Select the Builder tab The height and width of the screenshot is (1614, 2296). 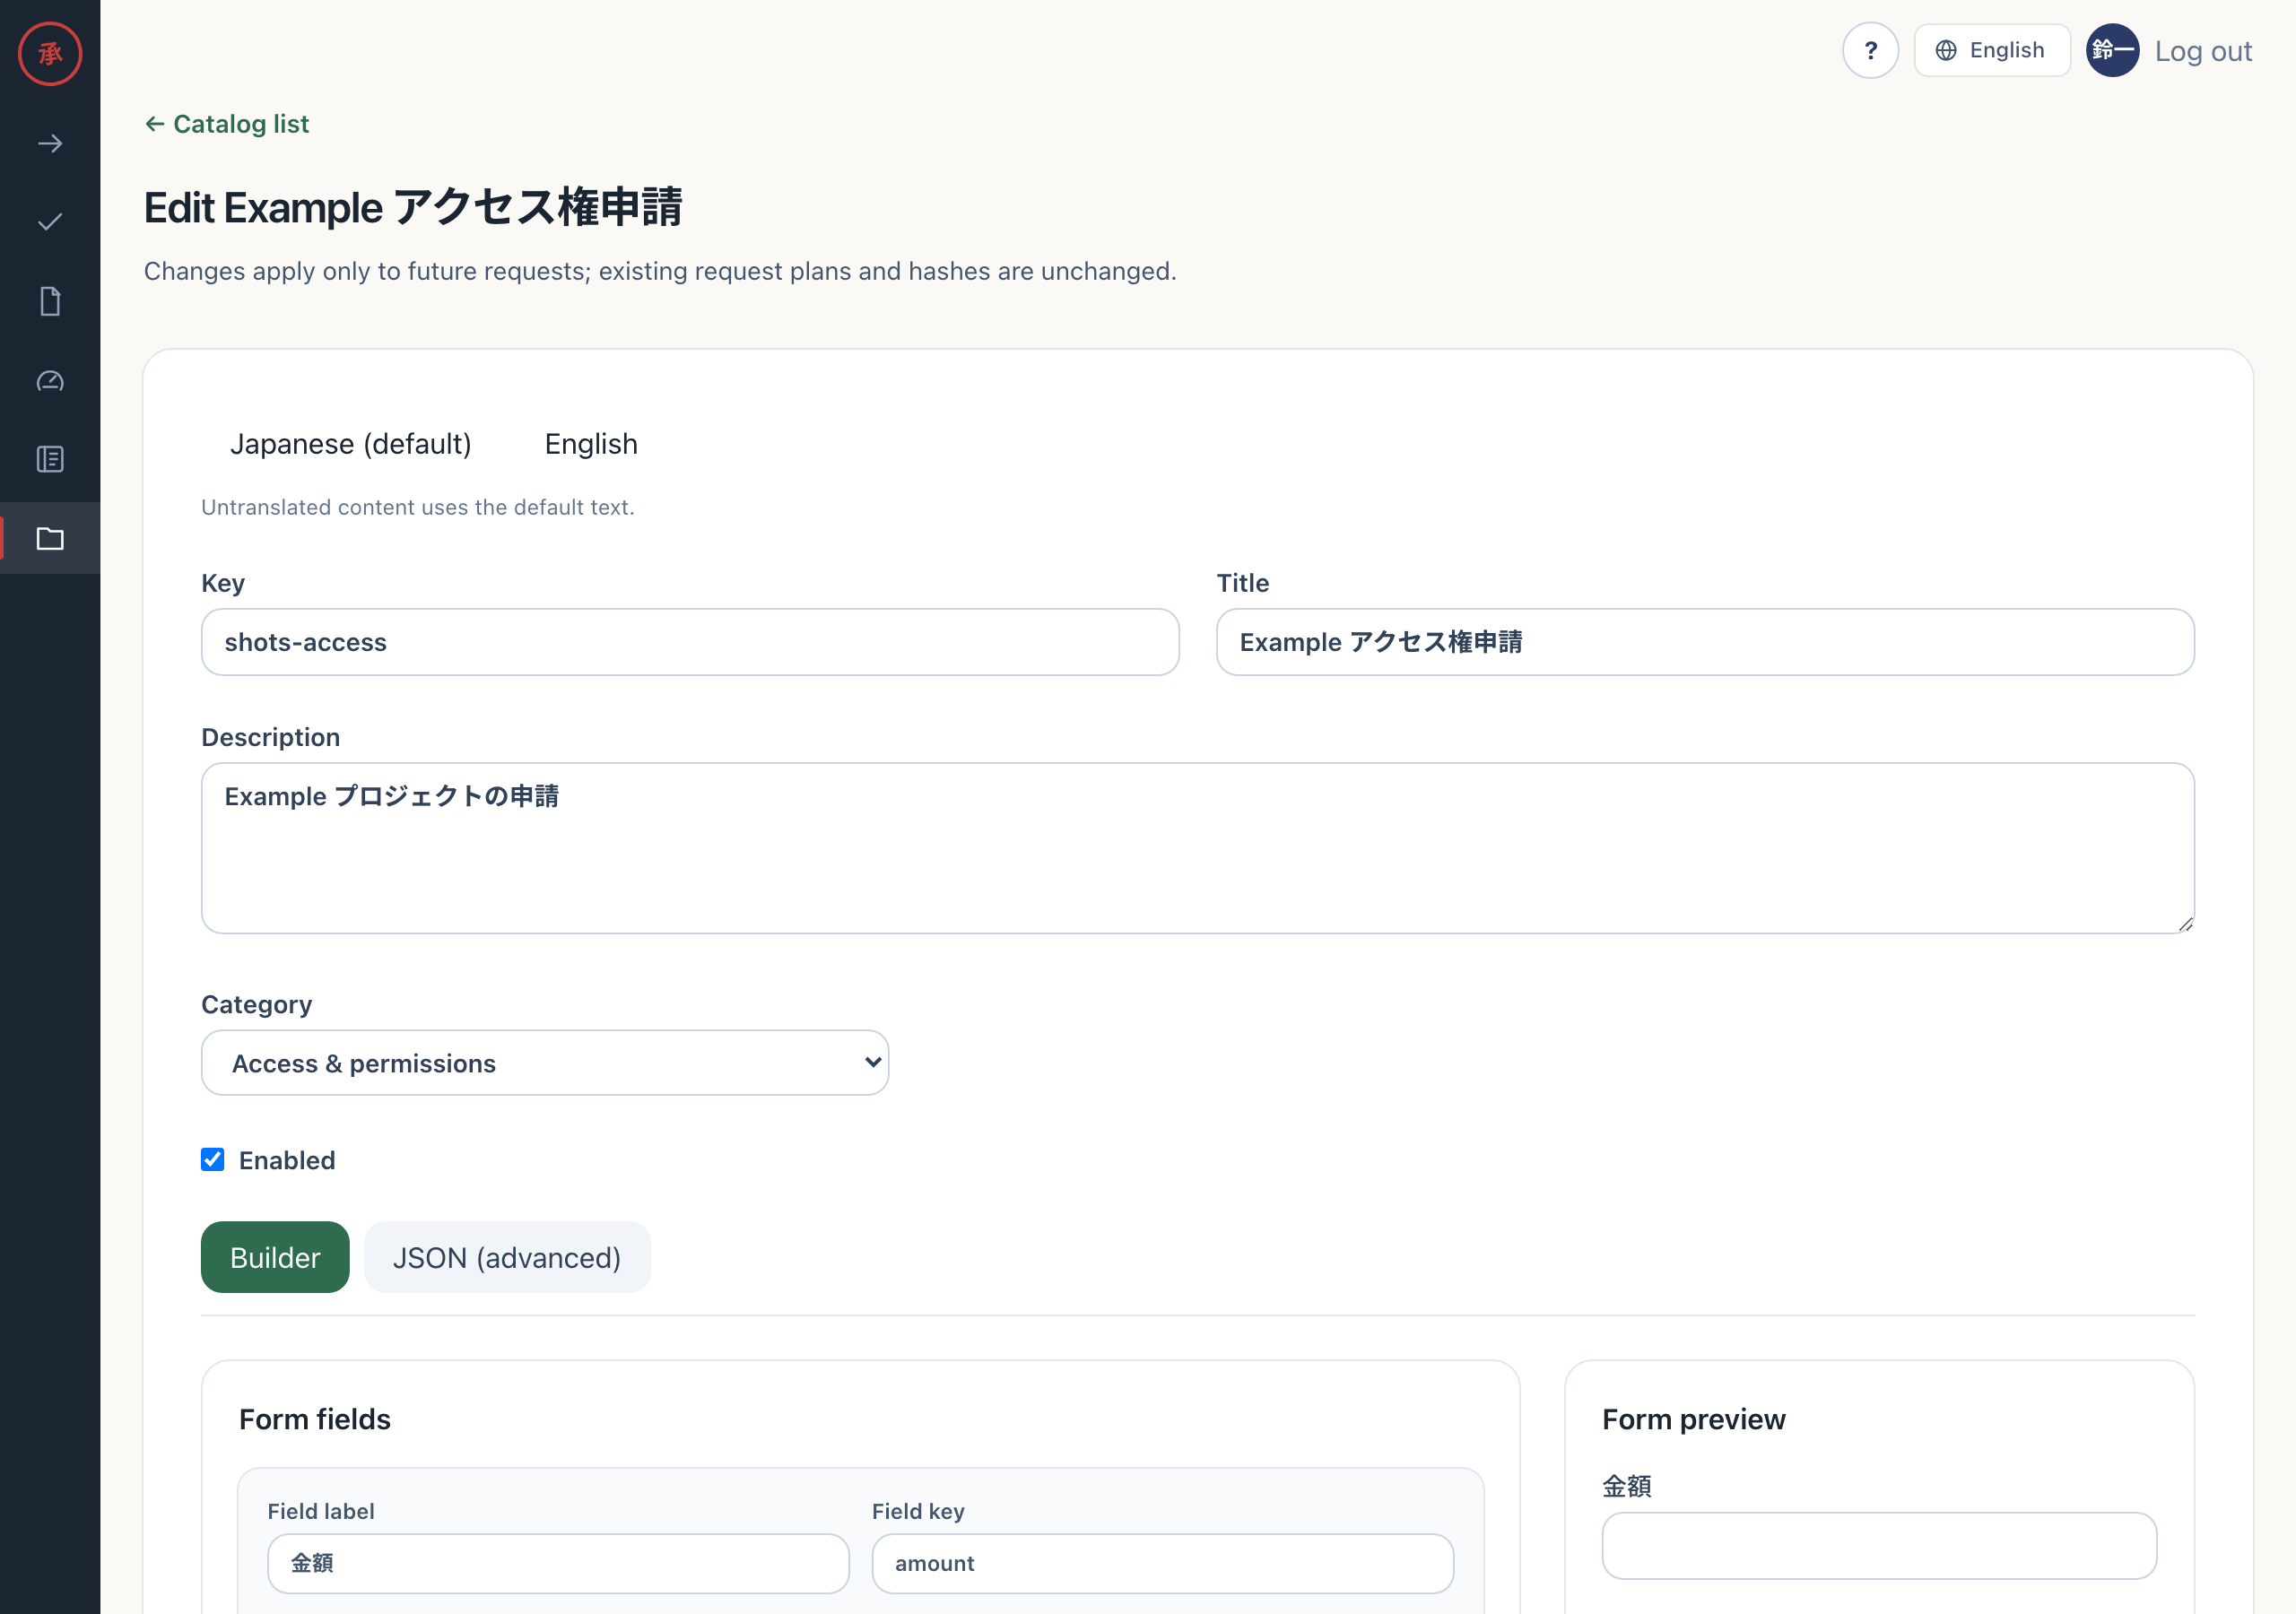point(275,1257)
